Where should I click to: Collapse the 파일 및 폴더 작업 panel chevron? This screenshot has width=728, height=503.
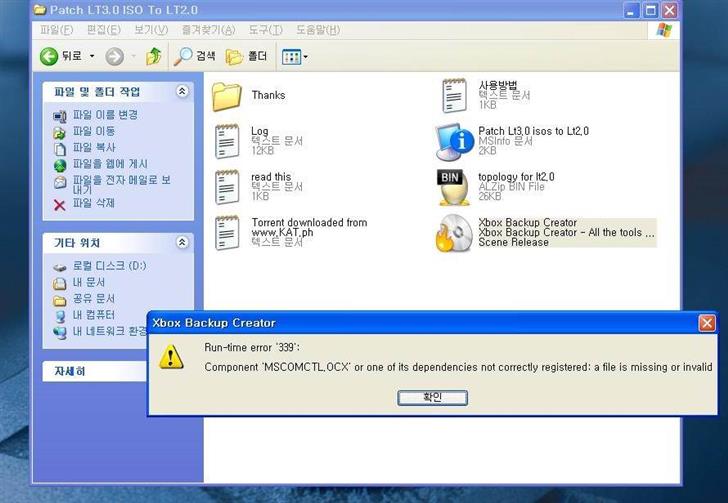coord(182,91)
